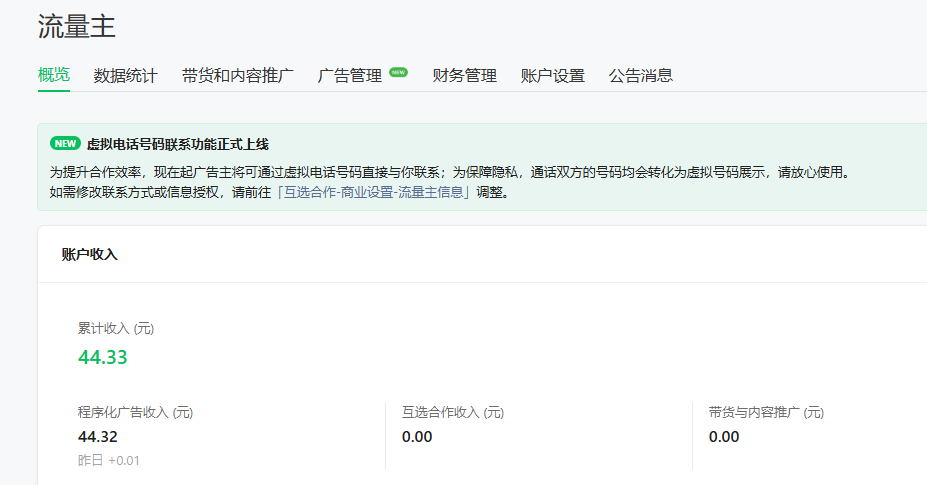Click the 虚拟电话号码联系功能正式上线 headline
927x485 pixels.
point(178,144)
